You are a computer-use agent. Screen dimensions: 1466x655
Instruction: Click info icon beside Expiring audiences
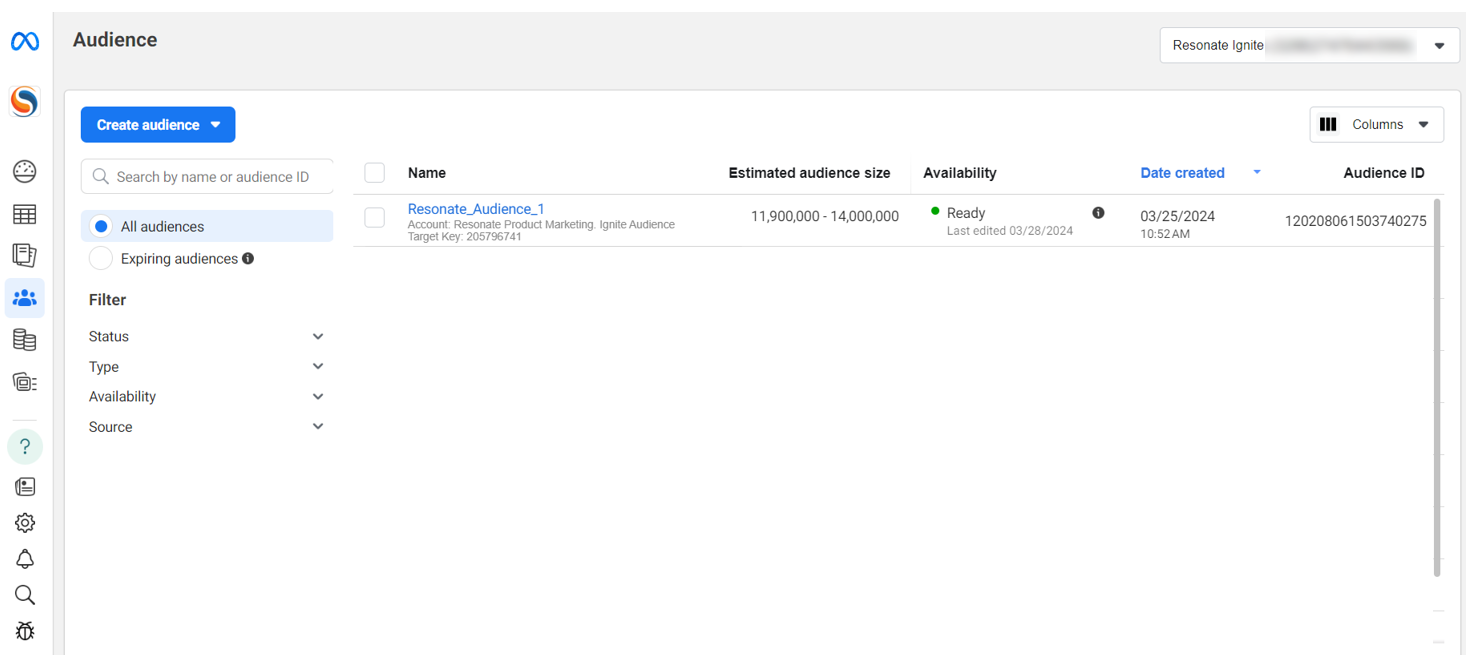point(248,258)
